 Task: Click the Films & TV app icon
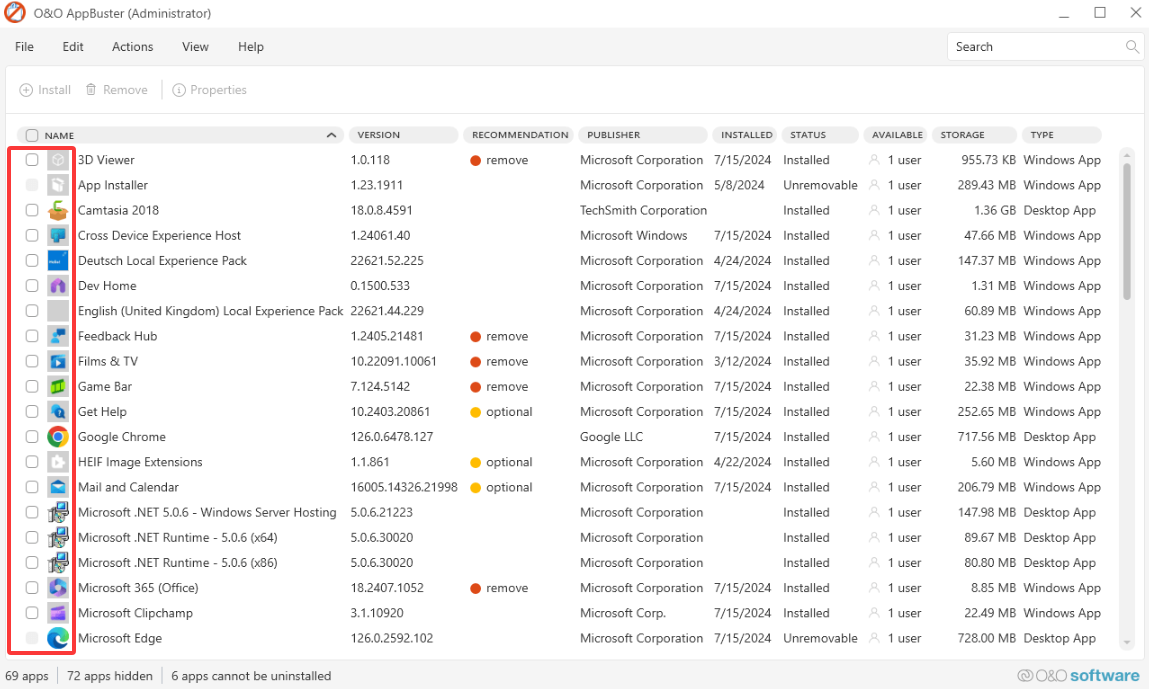(x=58, y=362)
